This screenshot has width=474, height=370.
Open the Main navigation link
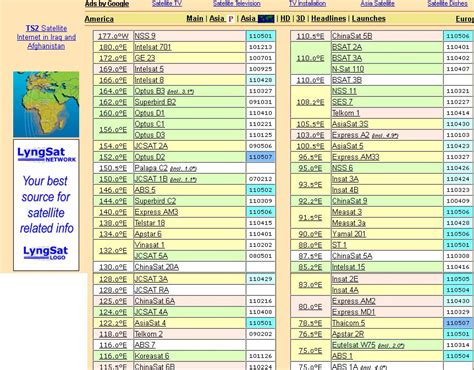point(195,19)
